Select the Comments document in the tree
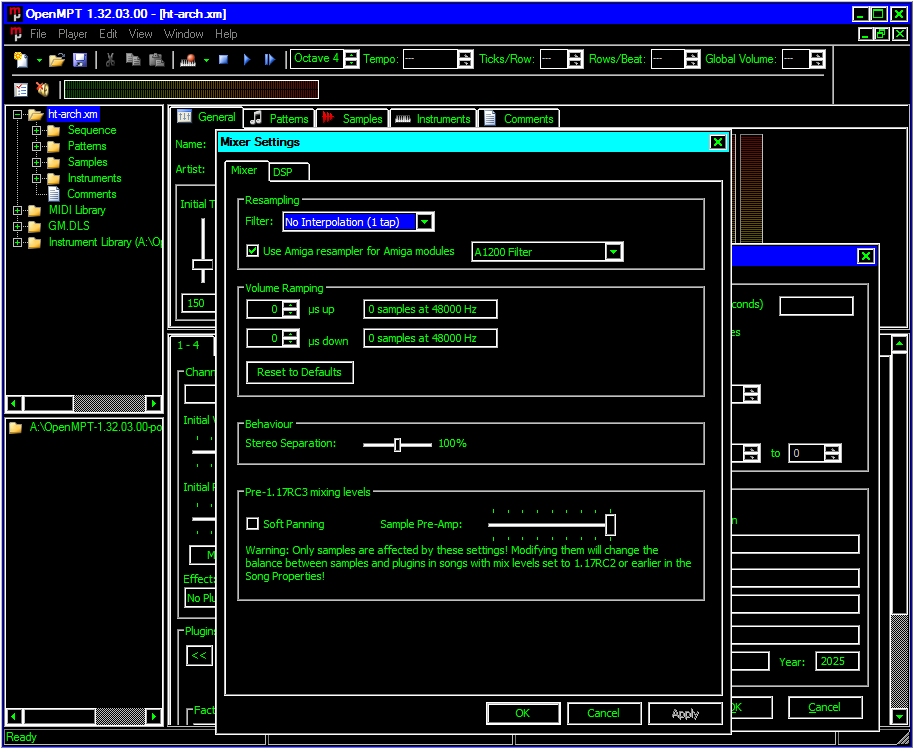Screen dimensions: 914x749 coord(92,194)
